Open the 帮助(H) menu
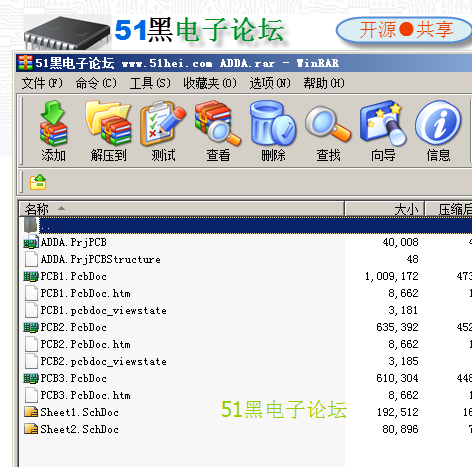472x467 pixels. (324, 83)
